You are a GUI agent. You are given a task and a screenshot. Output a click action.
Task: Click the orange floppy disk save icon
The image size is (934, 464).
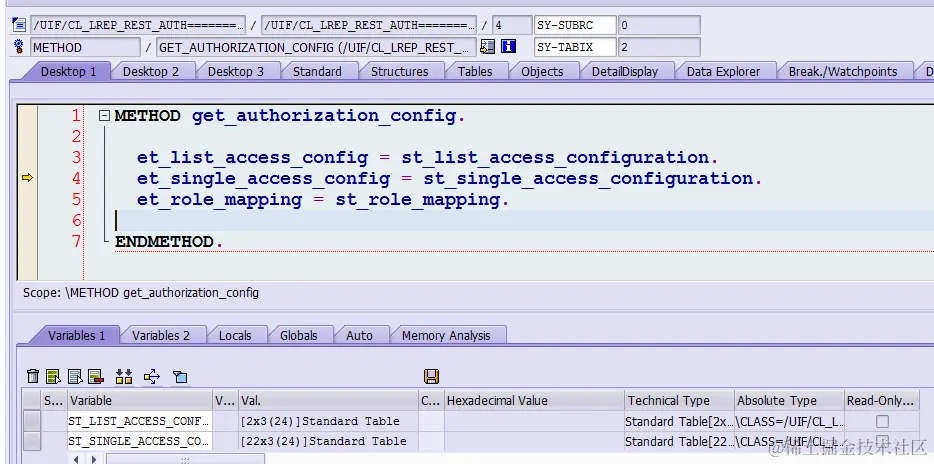pos(431,376)
